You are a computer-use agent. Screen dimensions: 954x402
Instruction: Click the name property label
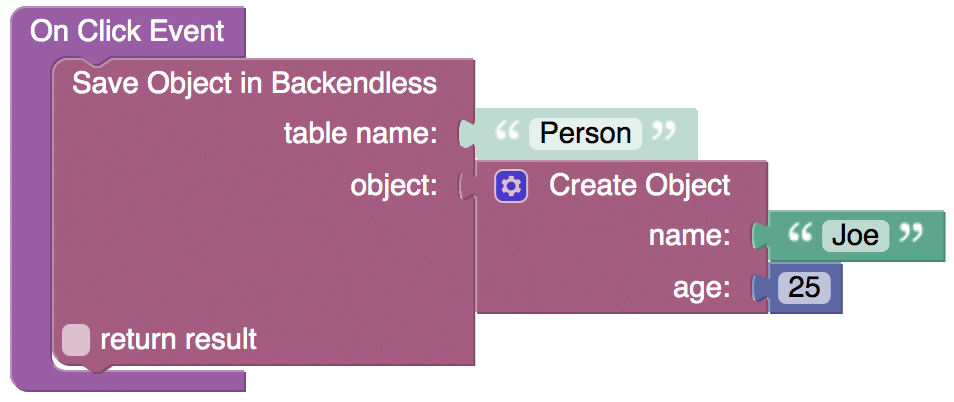click(x=689, y=237)
